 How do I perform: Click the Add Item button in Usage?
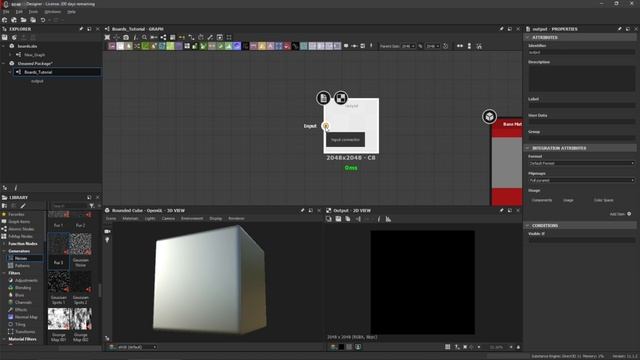point(620,214)
